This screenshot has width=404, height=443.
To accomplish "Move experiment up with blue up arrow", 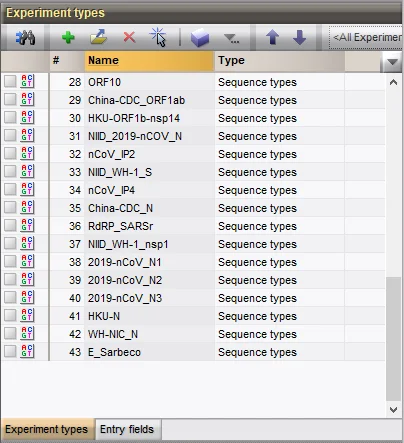I will coord(272,37).
